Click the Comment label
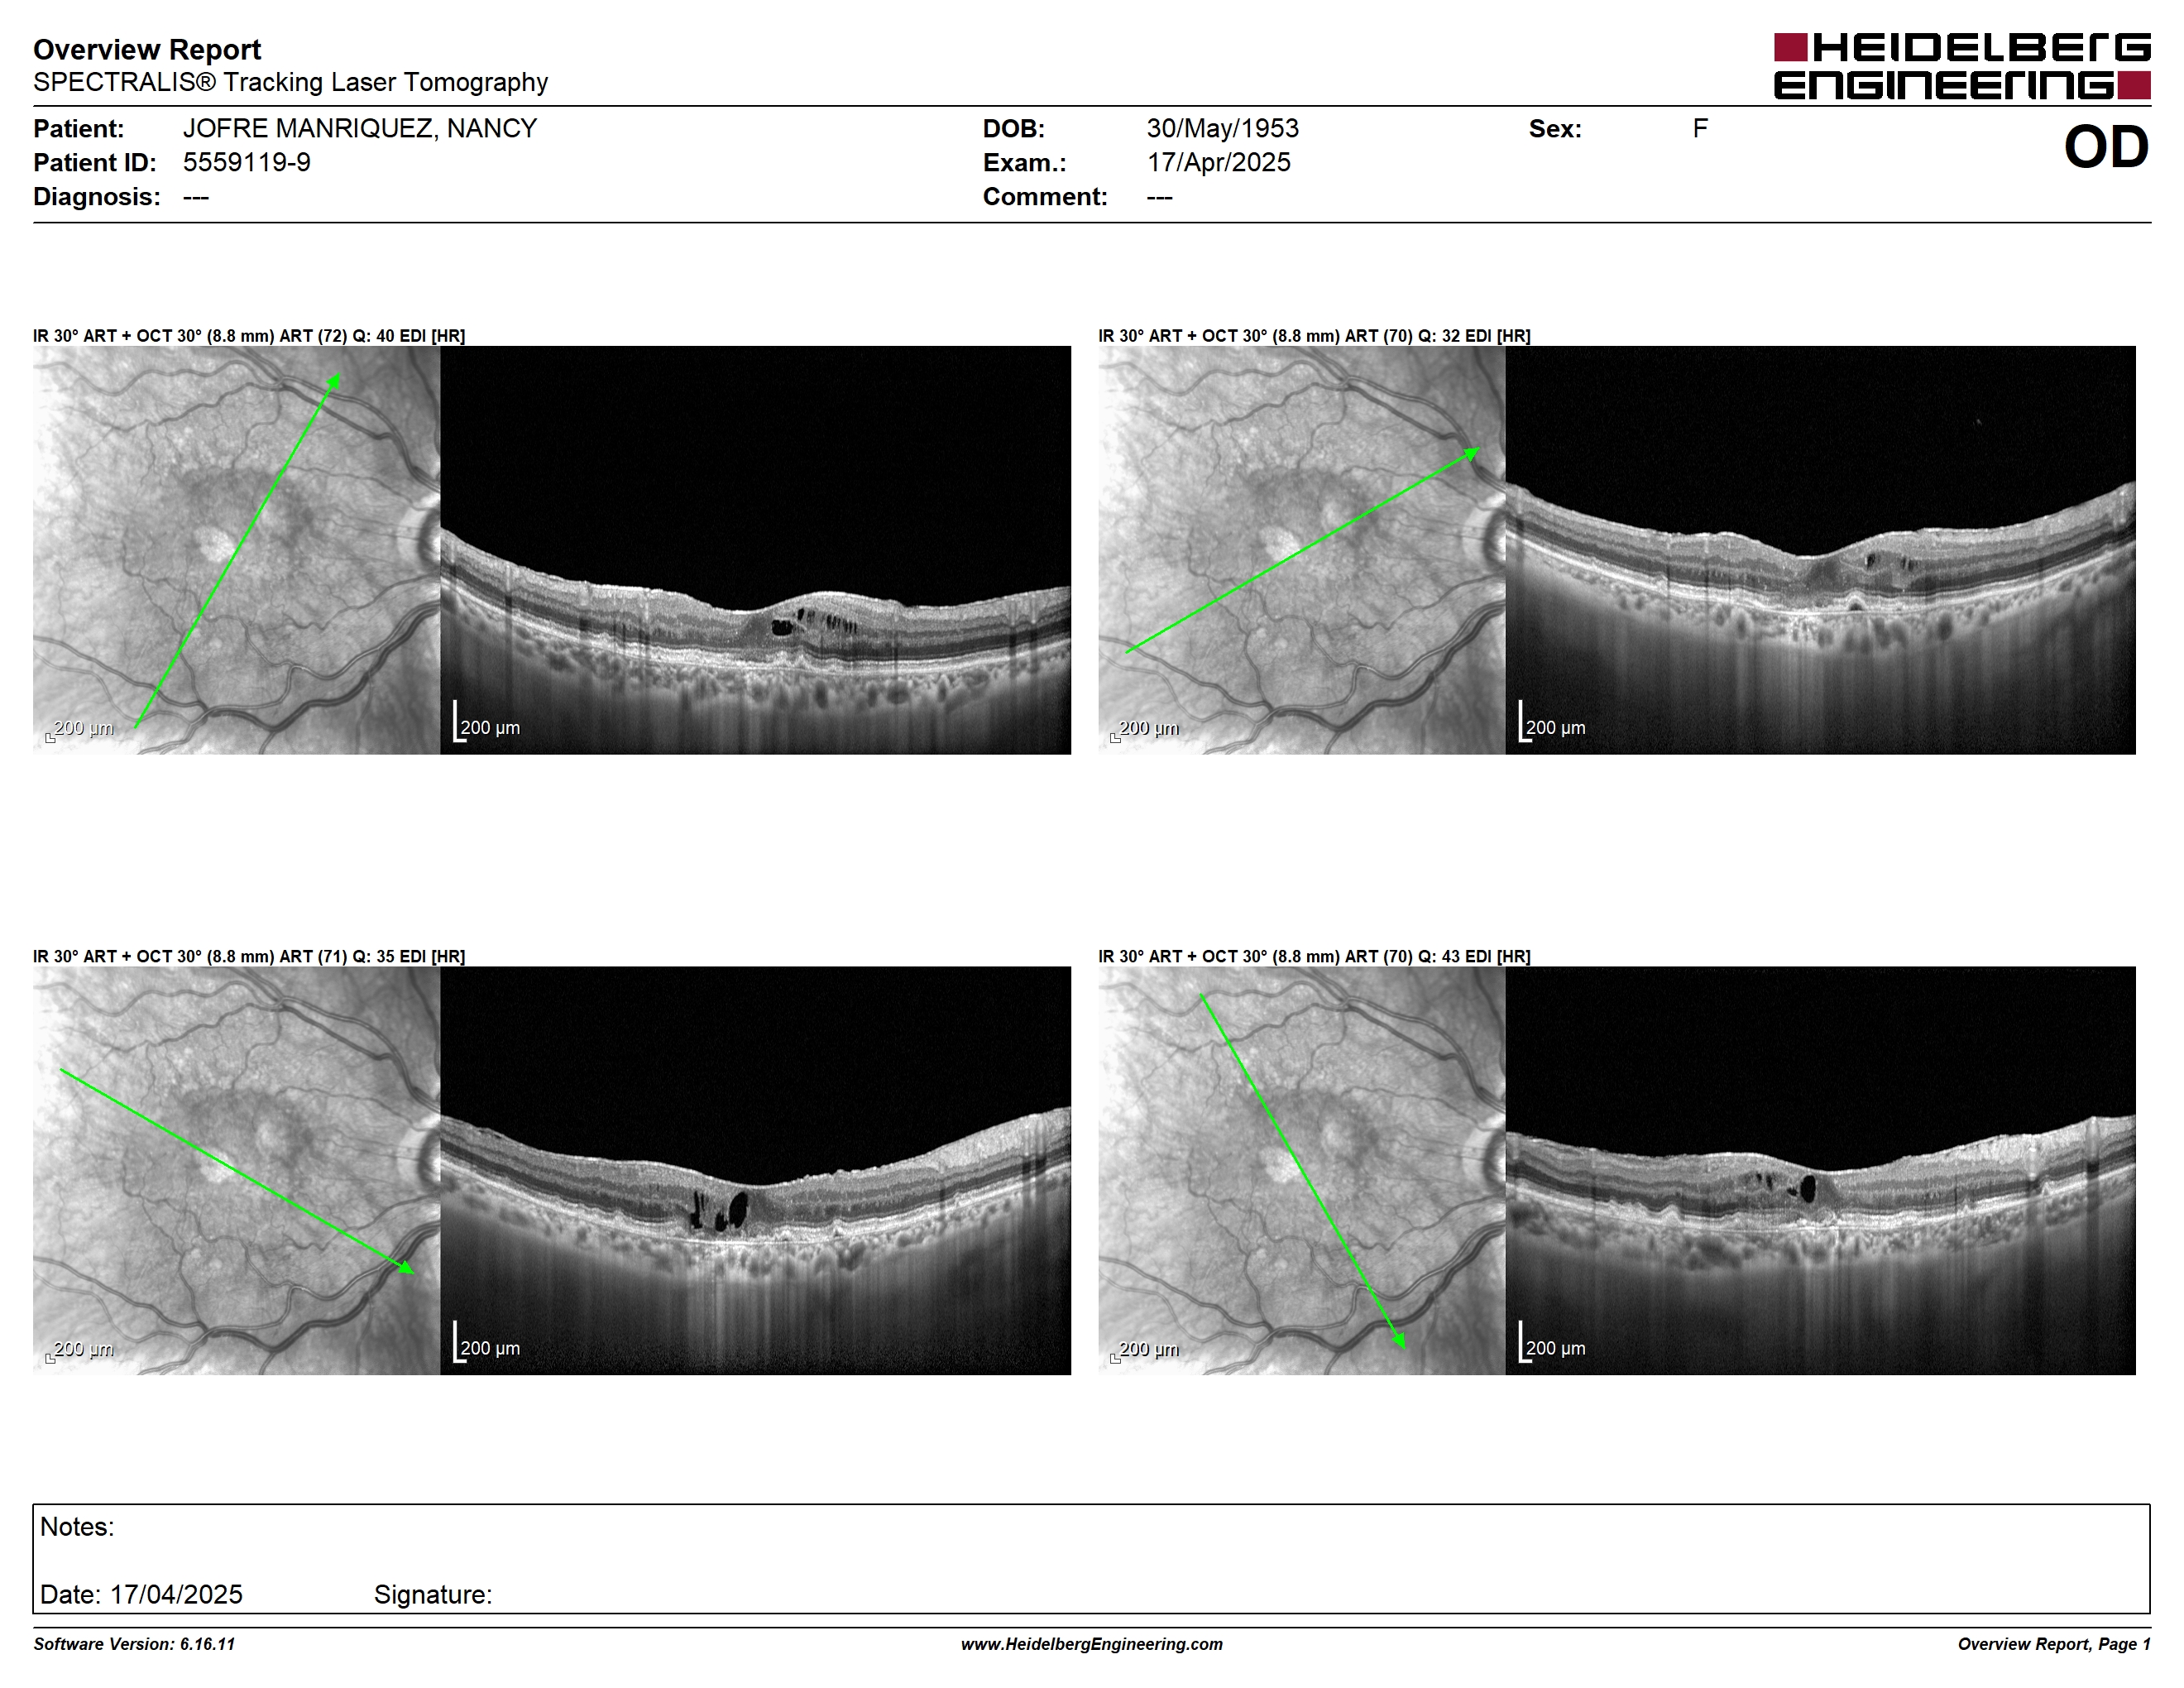This screenshot has height=1688, width=2184. tap(1045, 196)
